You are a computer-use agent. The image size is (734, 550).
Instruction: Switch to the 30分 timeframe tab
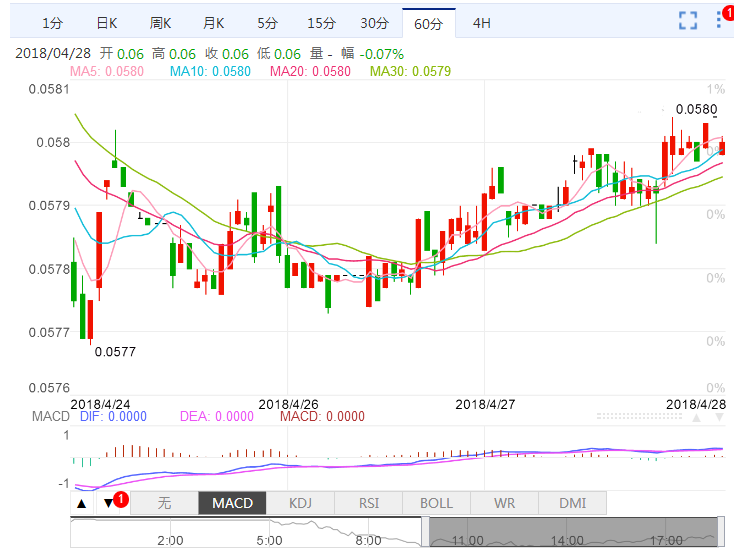tap(374, 23)
